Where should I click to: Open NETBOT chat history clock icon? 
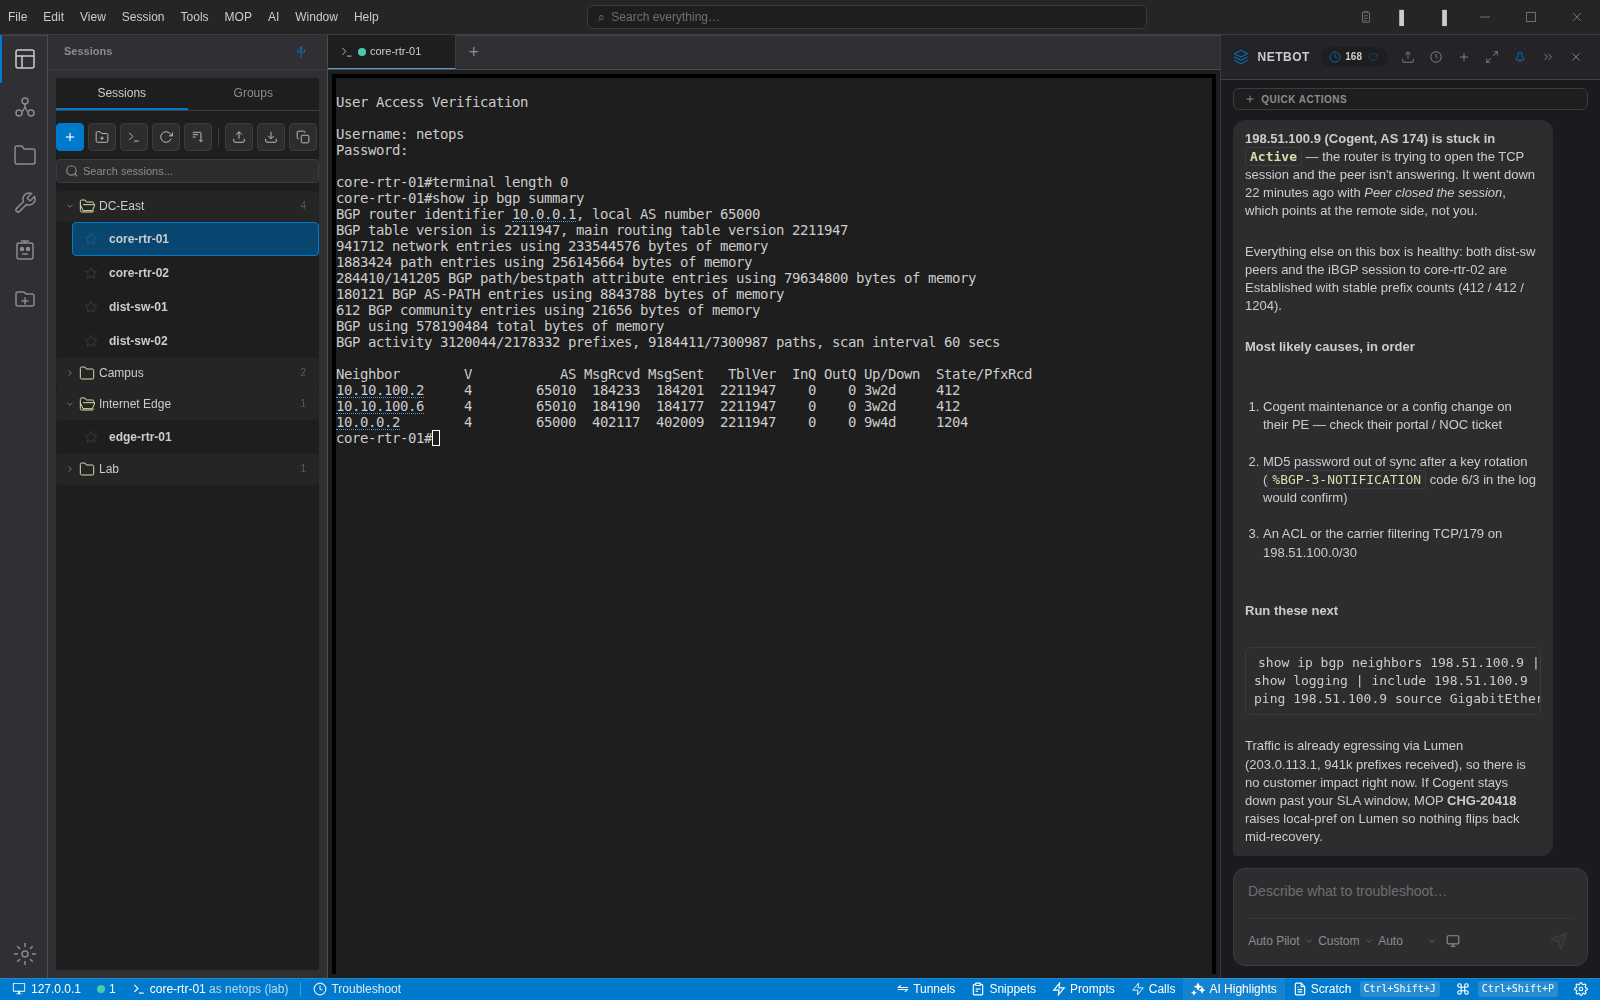tap(1436, 57)
